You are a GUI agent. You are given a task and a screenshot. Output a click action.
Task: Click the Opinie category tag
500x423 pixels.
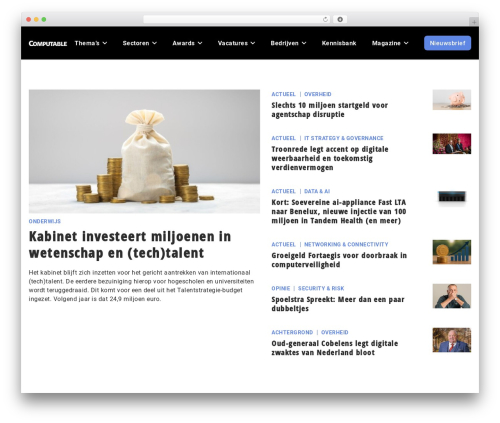[281, 289]
